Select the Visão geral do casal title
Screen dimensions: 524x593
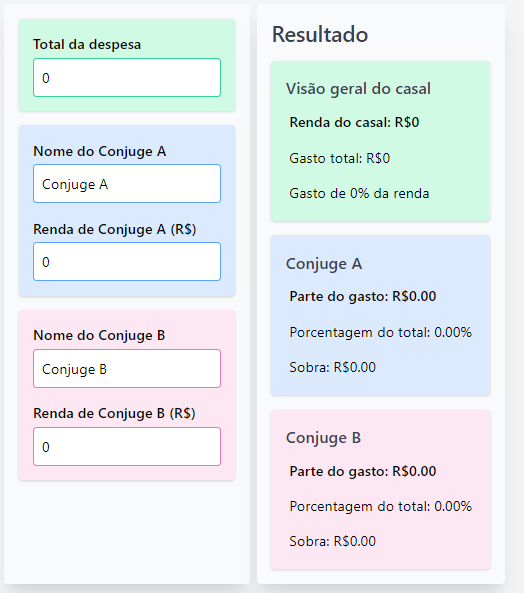[x=358, y=89]
